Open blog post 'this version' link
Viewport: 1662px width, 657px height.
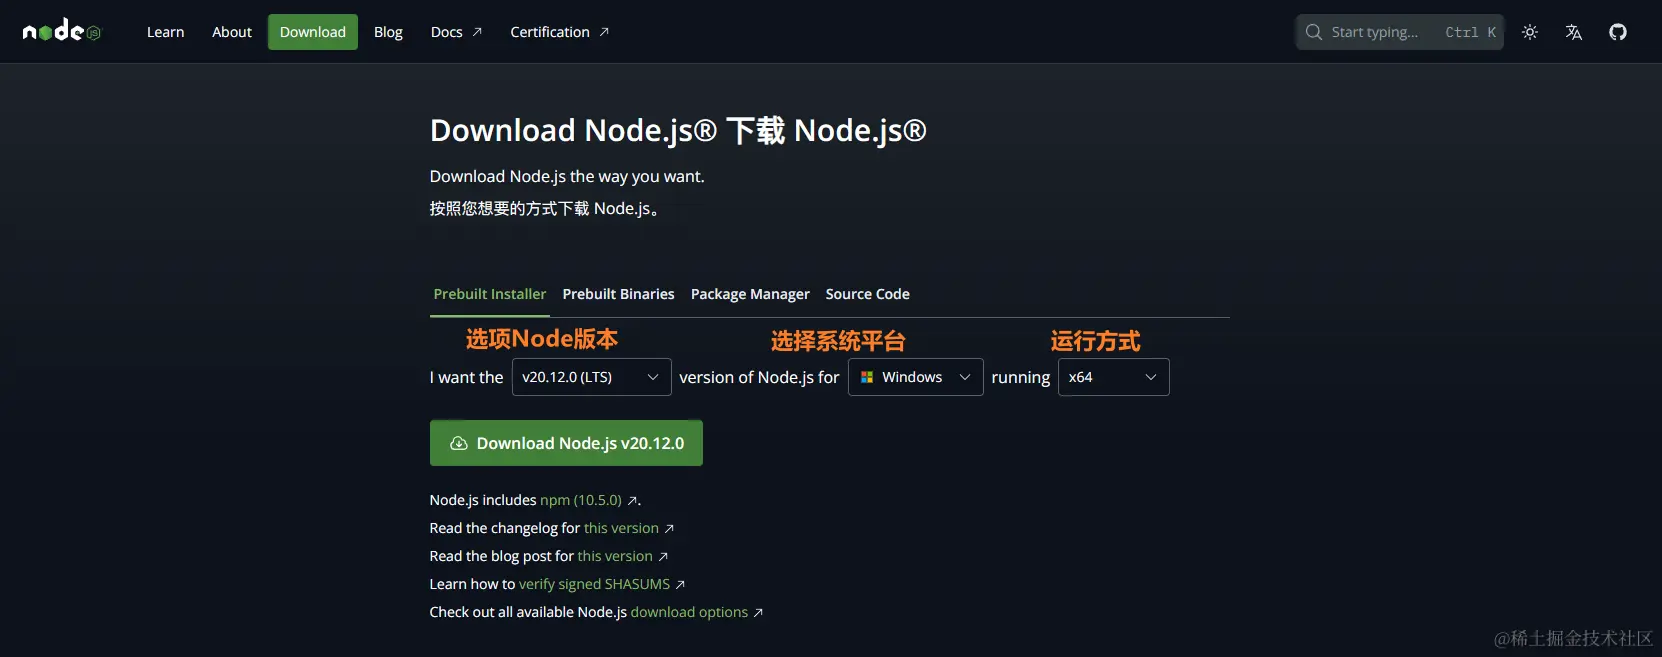[x=615, y=556]
